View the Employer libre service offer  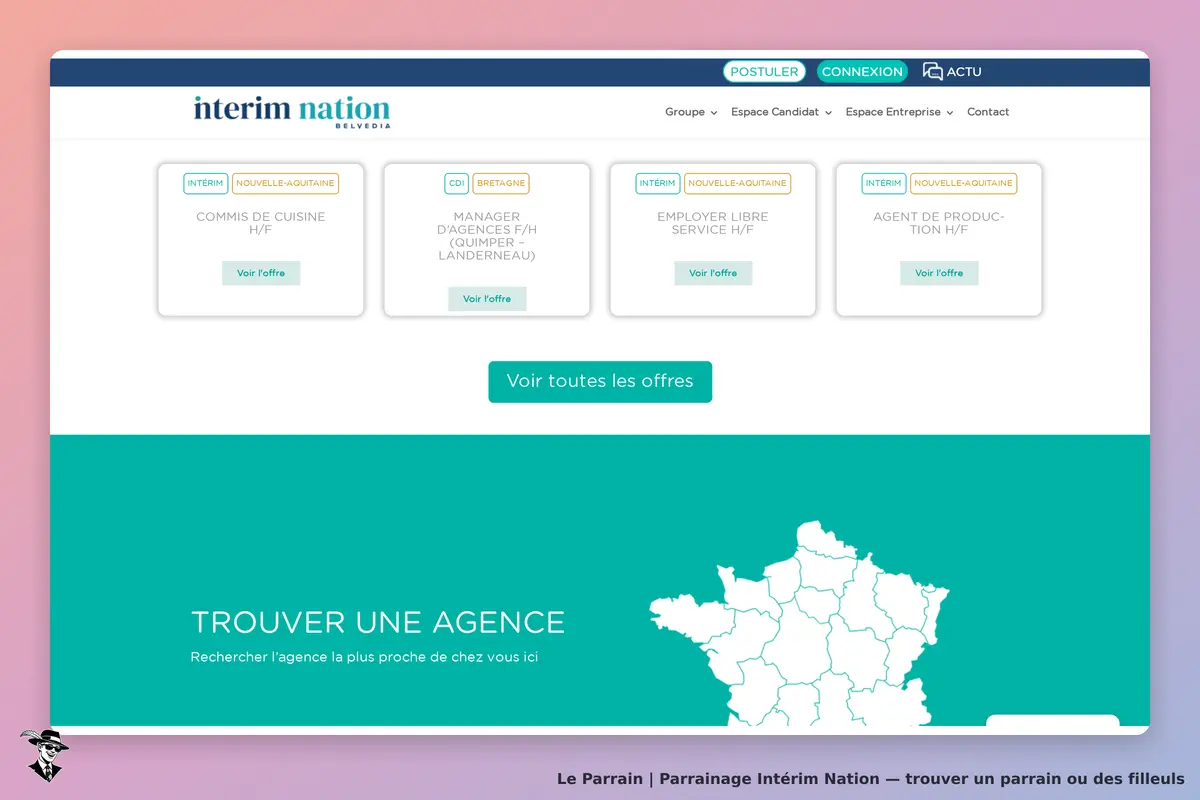click(x=713, y=273)
